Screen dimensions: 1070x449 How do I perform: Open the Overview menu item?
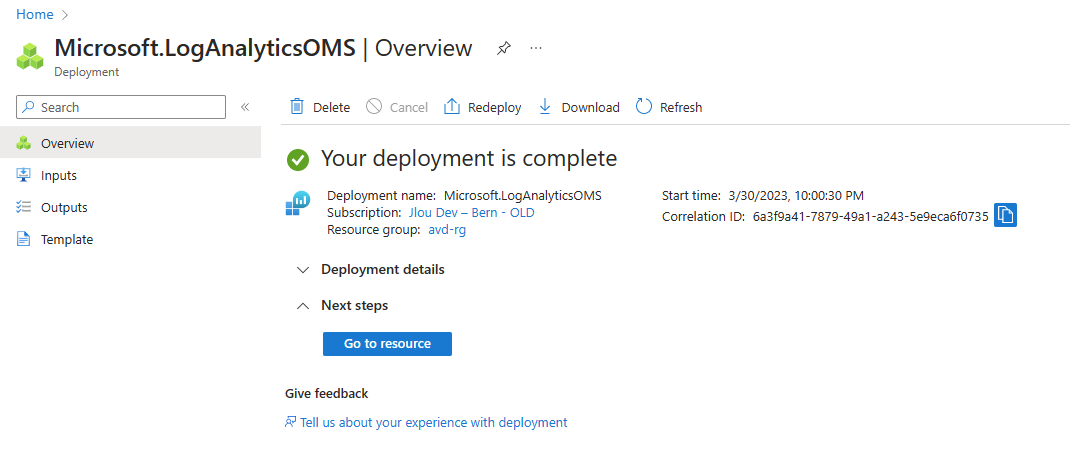point(67,143)
